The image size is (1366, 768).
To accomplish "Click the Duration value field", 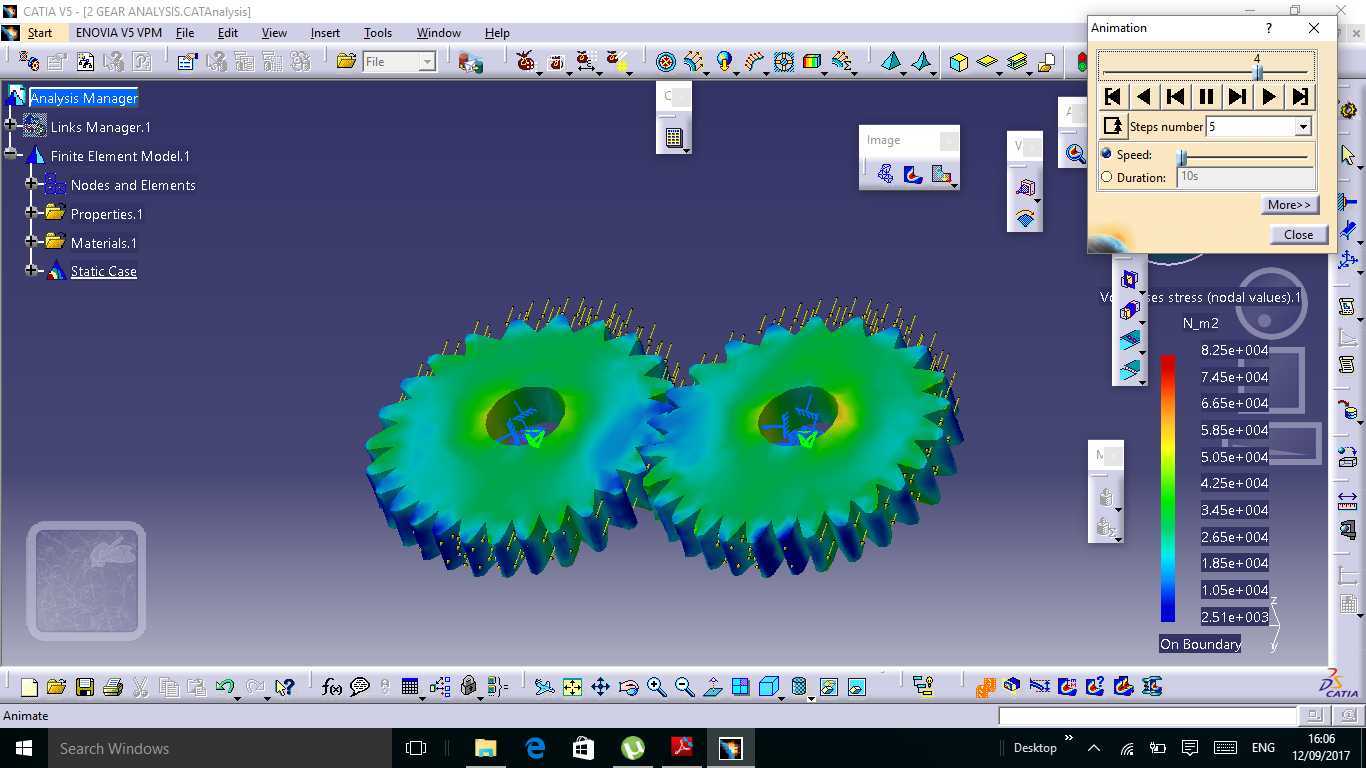I will click(x=1245, y=177).
